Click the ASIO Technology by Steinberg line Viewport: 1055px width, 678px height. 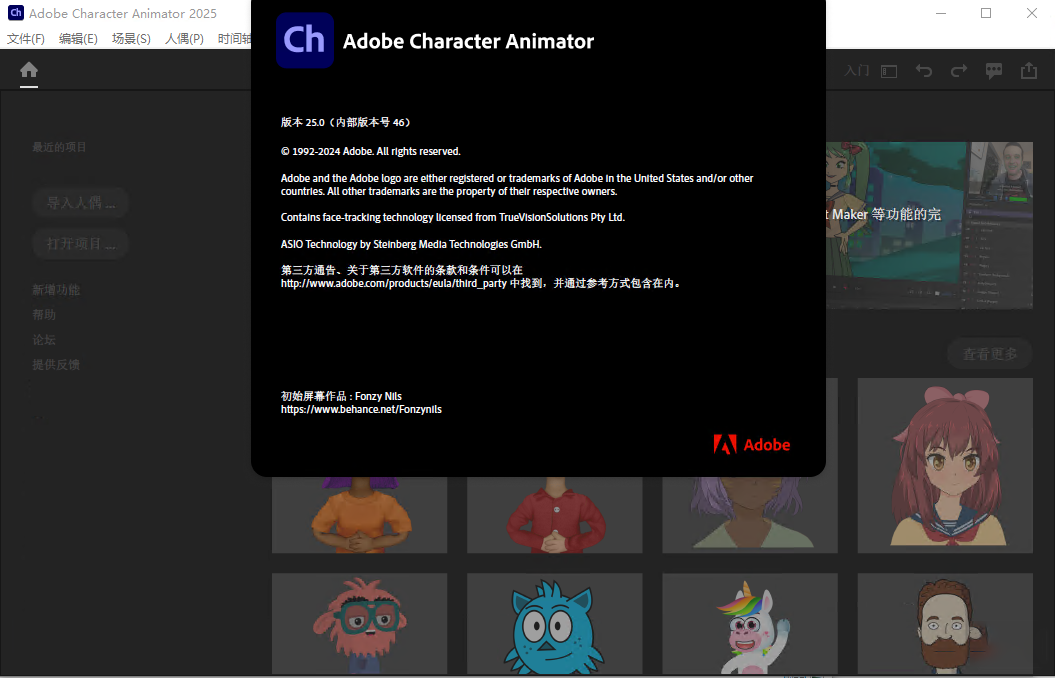(x=411, y=244)
